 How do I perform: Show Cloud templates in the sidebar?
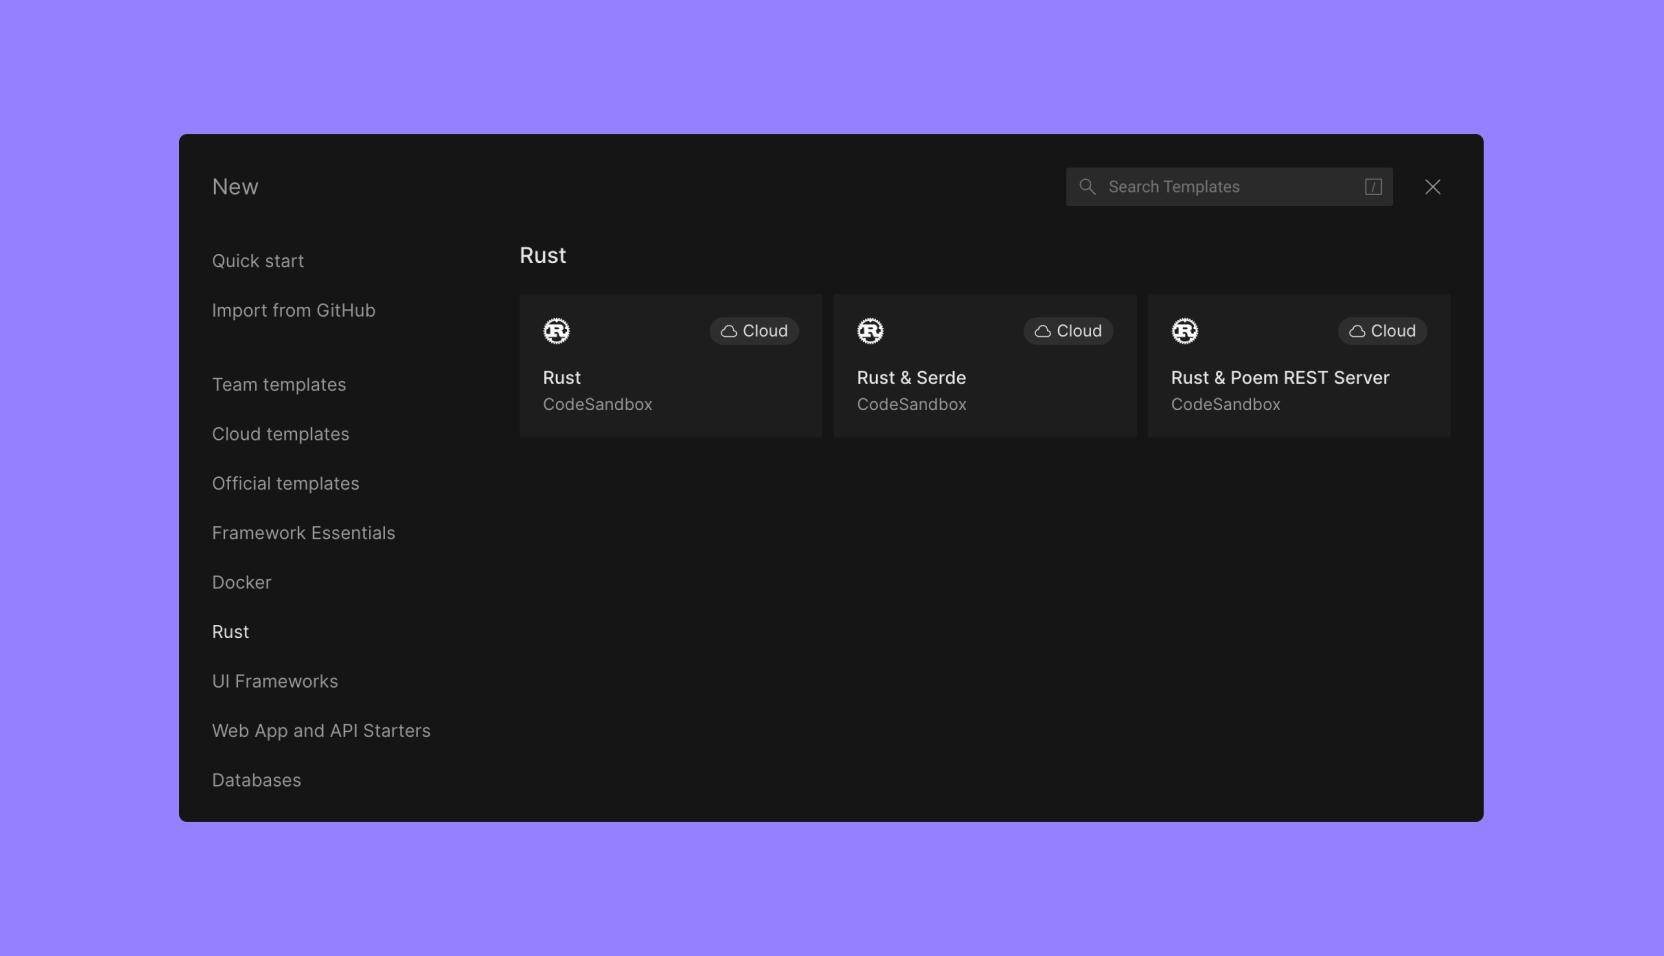click(281, 434)
